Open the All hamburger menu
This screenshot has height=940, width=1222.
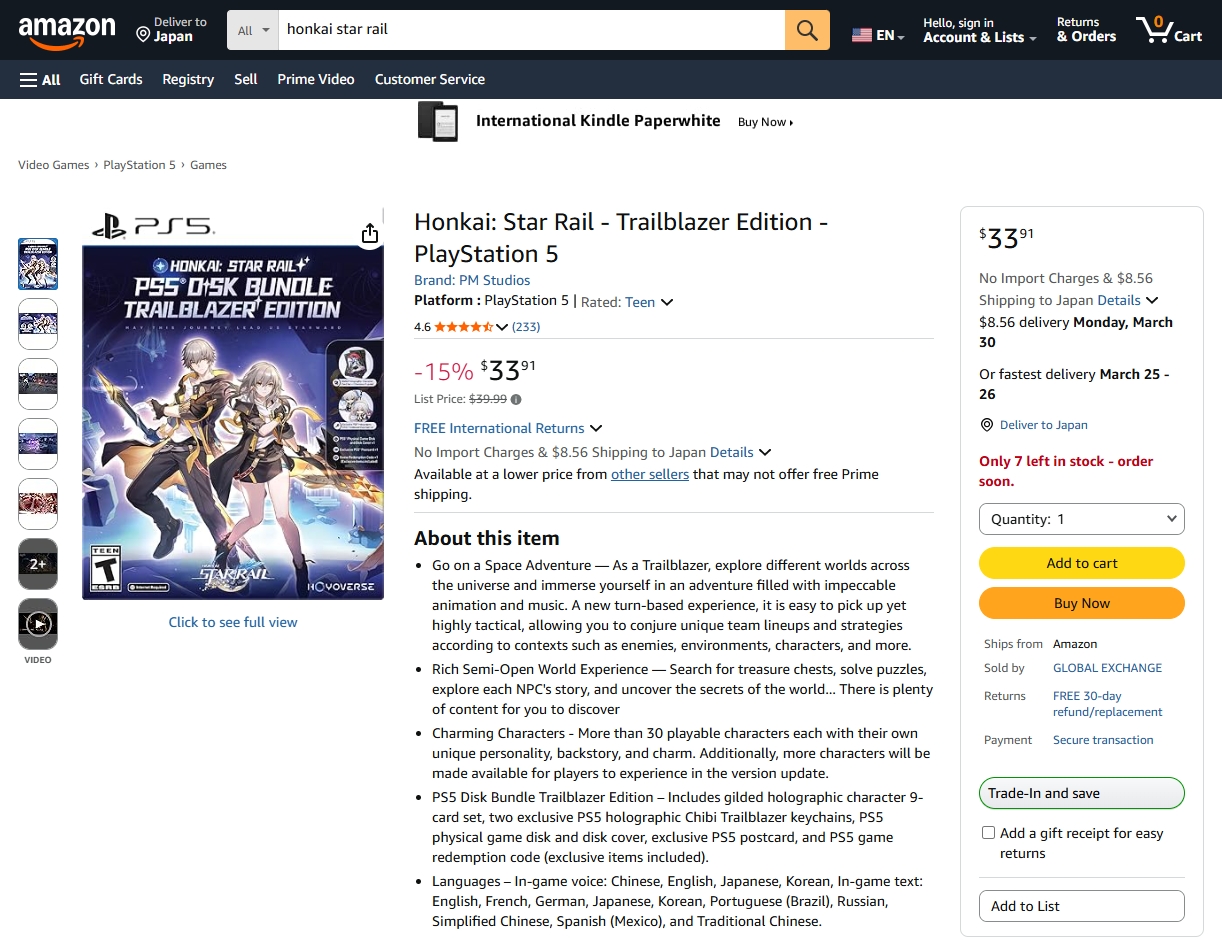40,80
